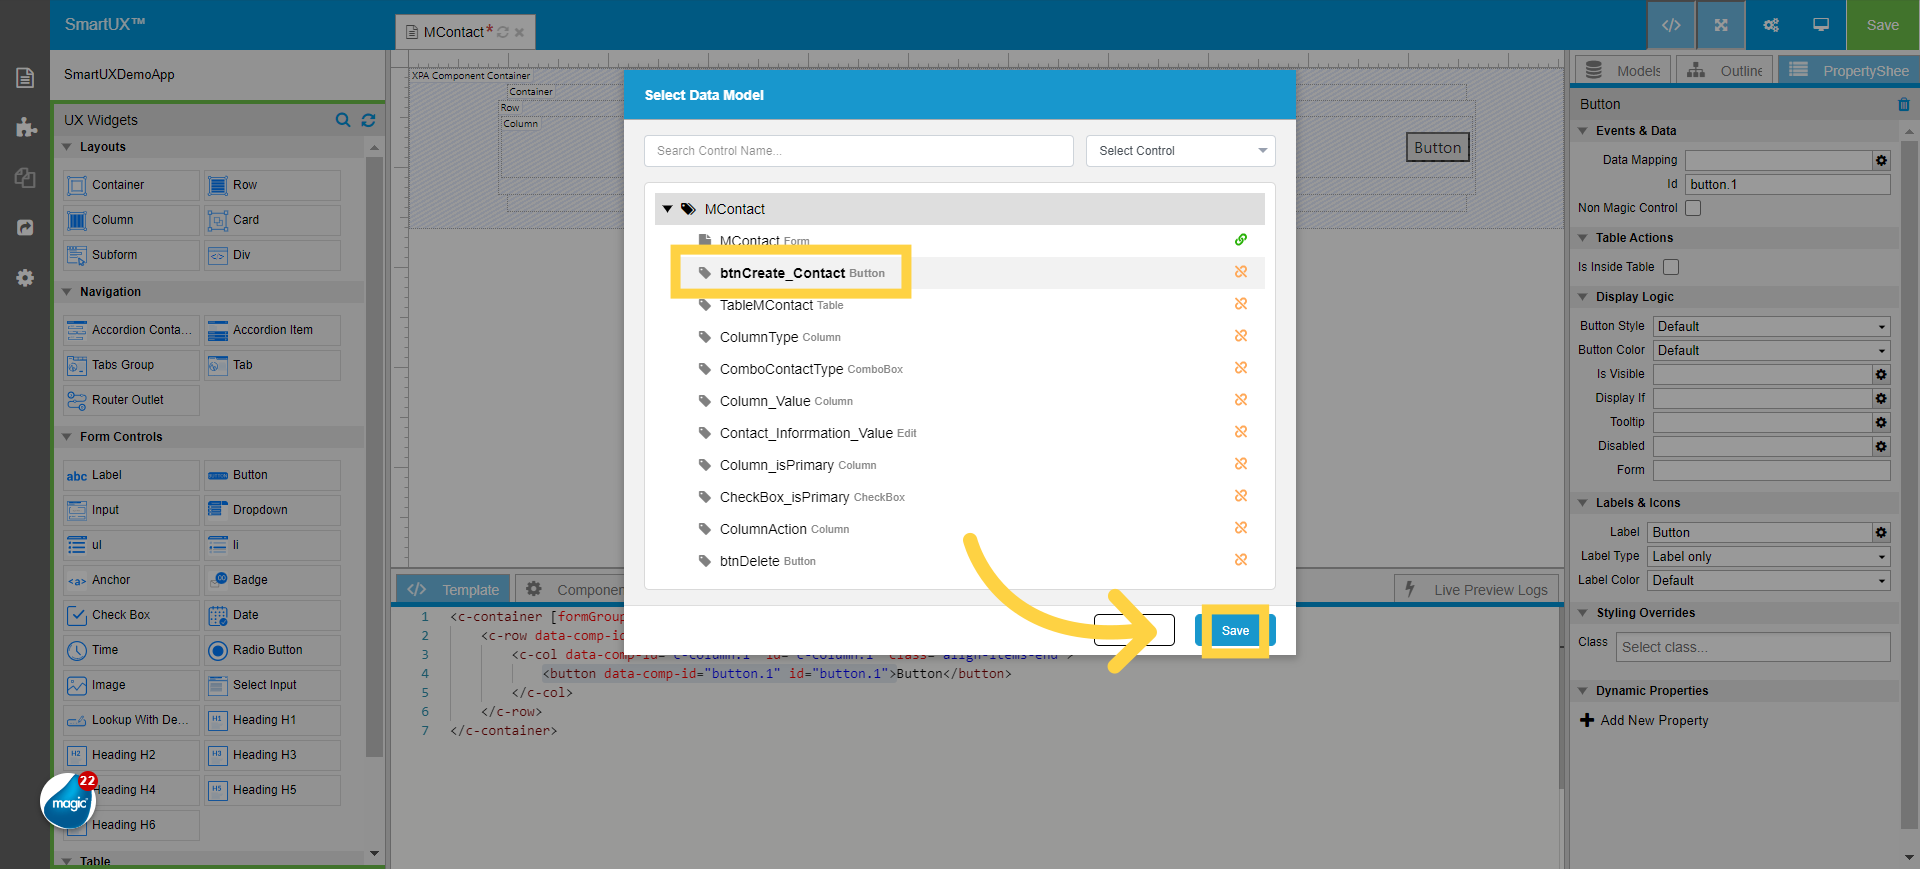
Task: Select the Dropdown form control widget
Action: (x=272, y=510)
